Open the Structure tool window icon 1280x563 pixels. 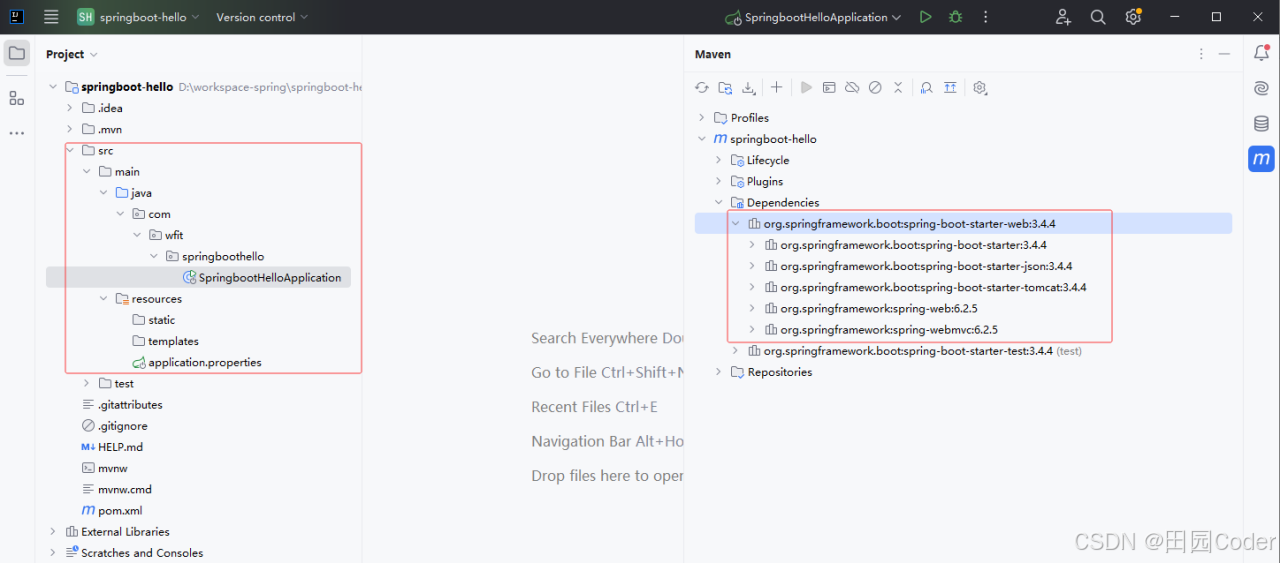(17, 98)
